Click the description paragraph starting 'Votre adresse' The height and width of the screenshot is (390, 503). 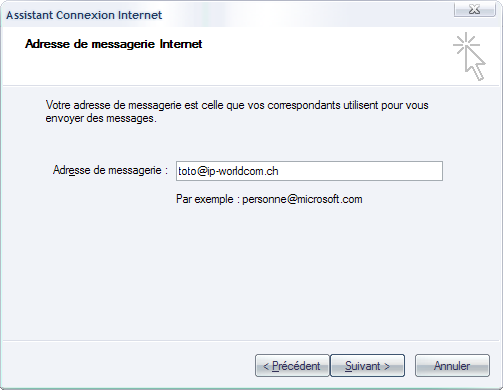(x=237, y=112)
